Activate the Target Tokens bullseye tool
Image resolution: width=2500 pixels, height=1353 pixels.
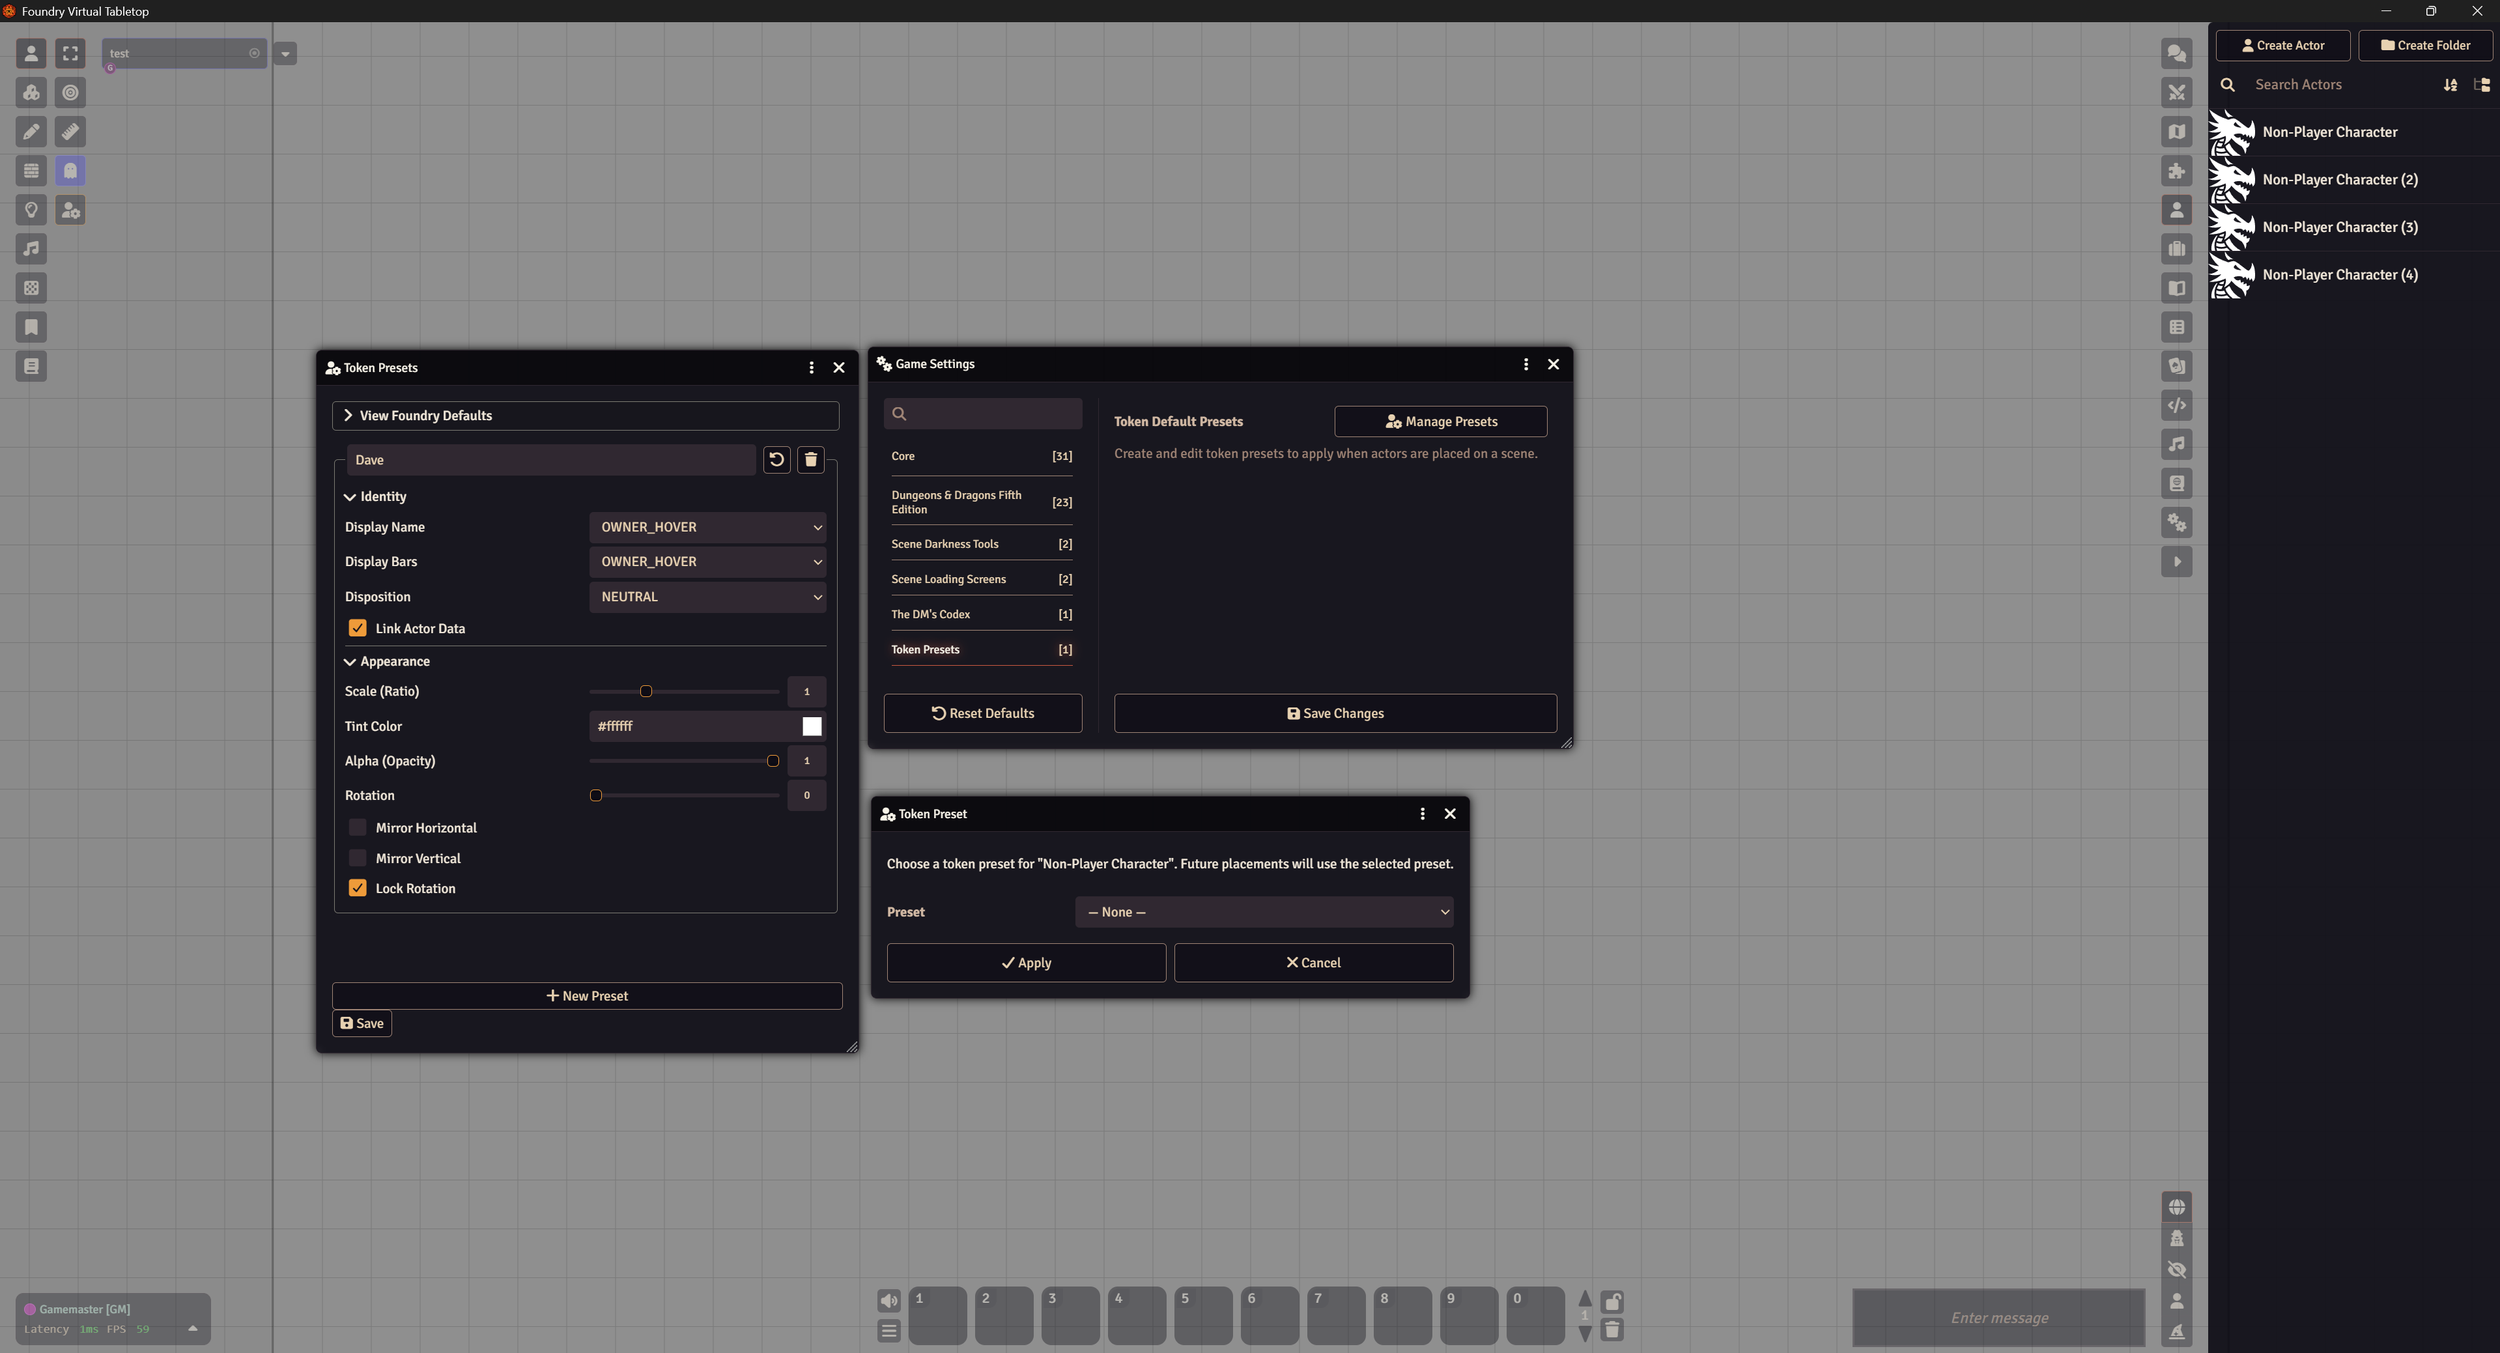(x=70, y=92)
